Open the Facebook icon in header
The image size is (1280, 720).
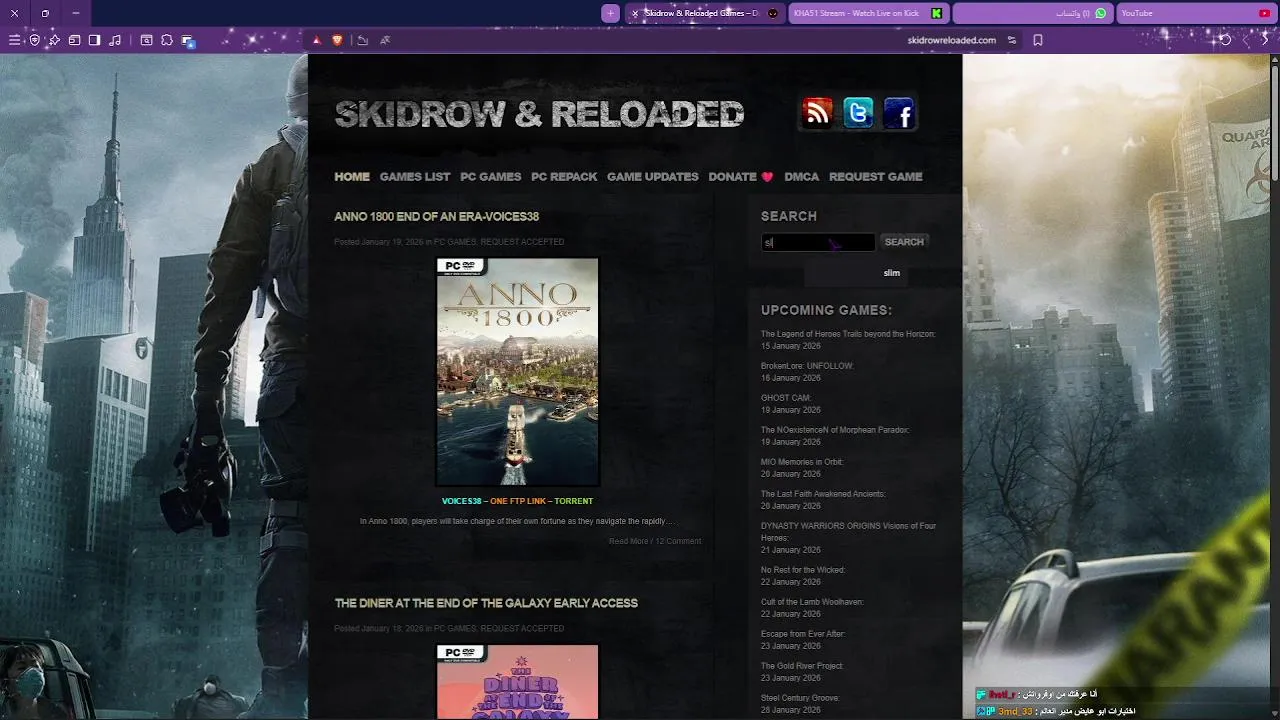click(x=899, y=113)
